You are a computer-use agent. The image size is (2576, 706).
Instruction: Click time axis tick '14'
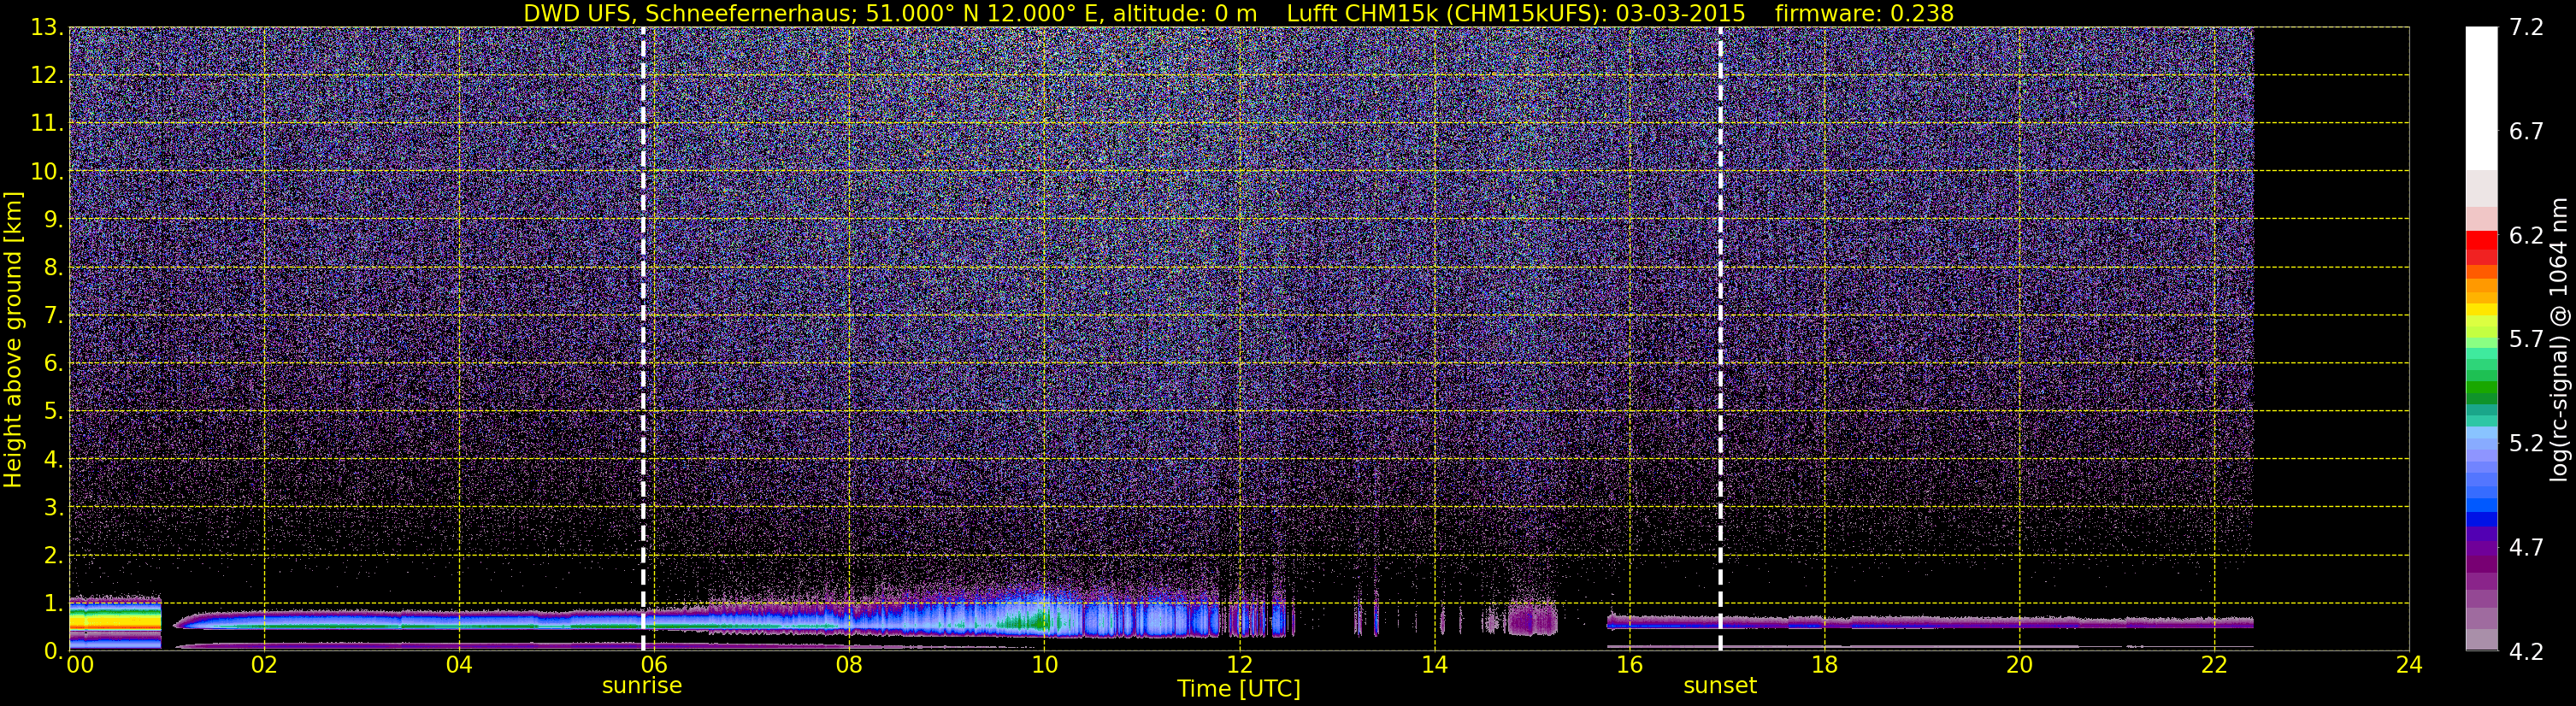1434,666
